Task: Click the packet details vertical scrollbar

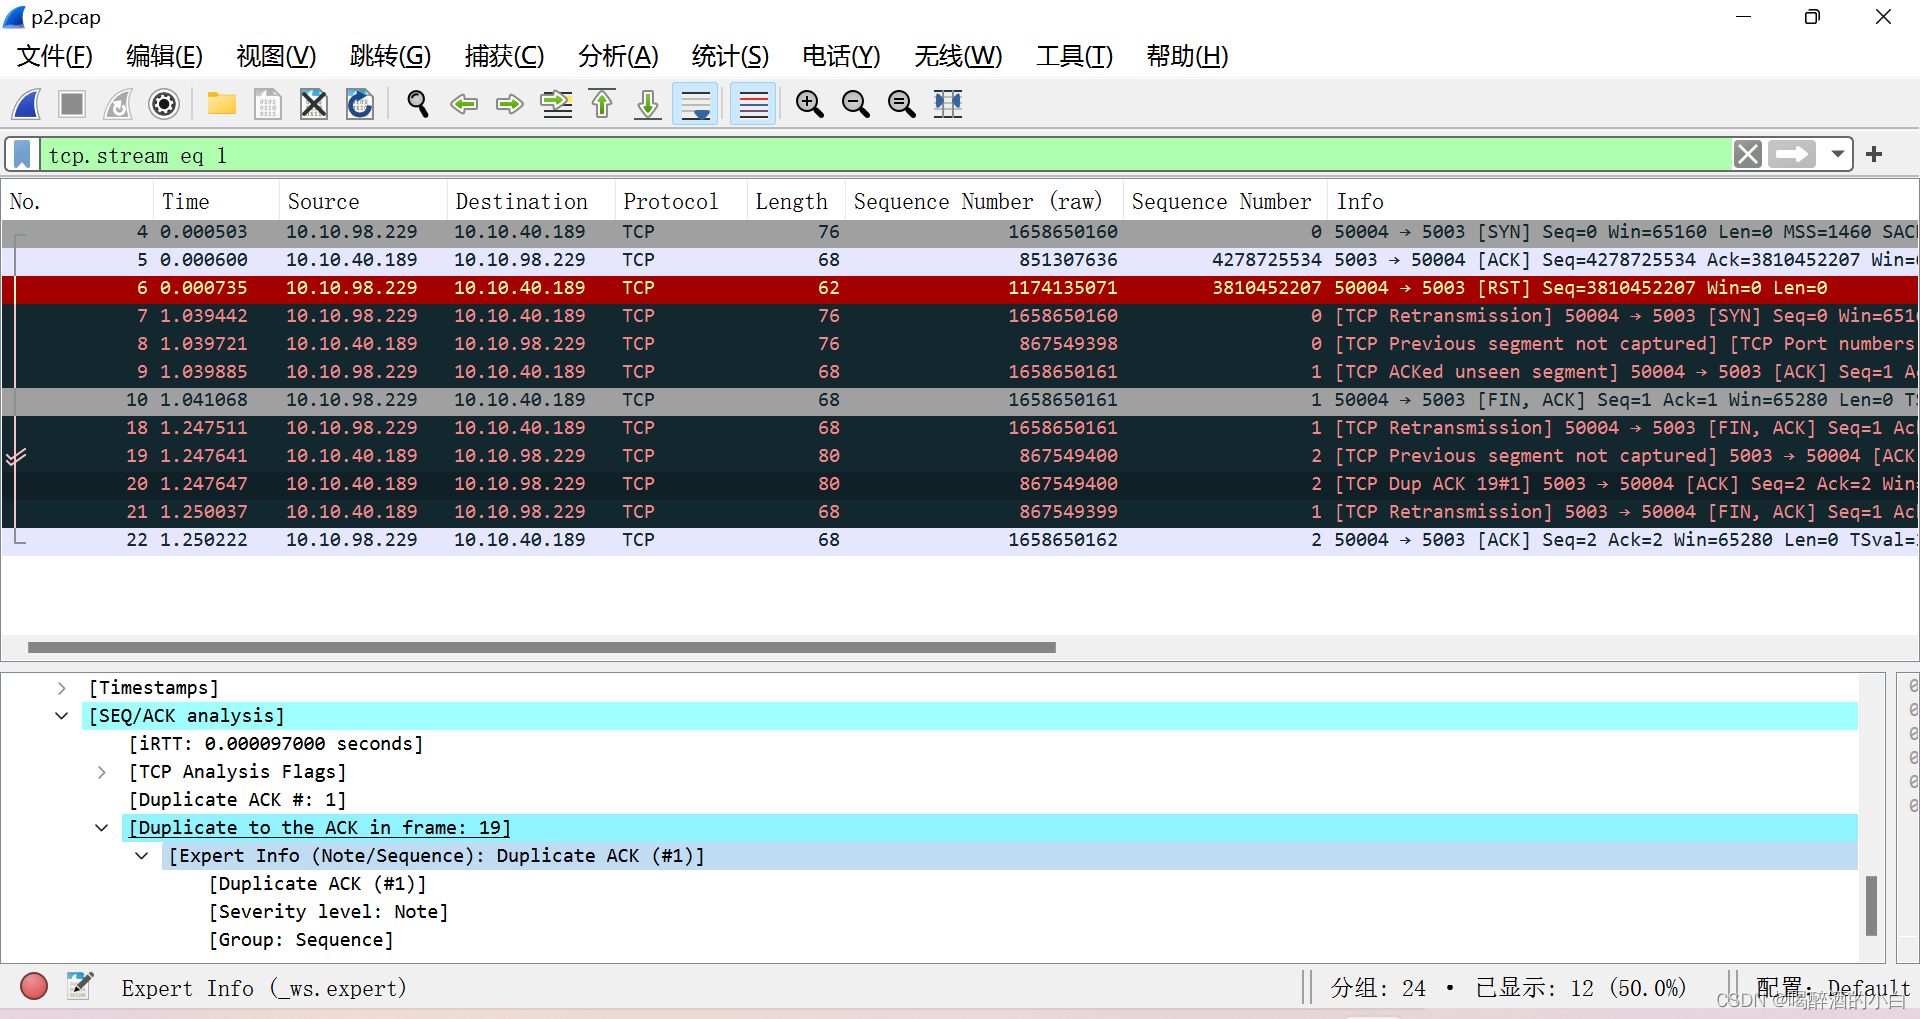Action: [x=1871, y=905]
